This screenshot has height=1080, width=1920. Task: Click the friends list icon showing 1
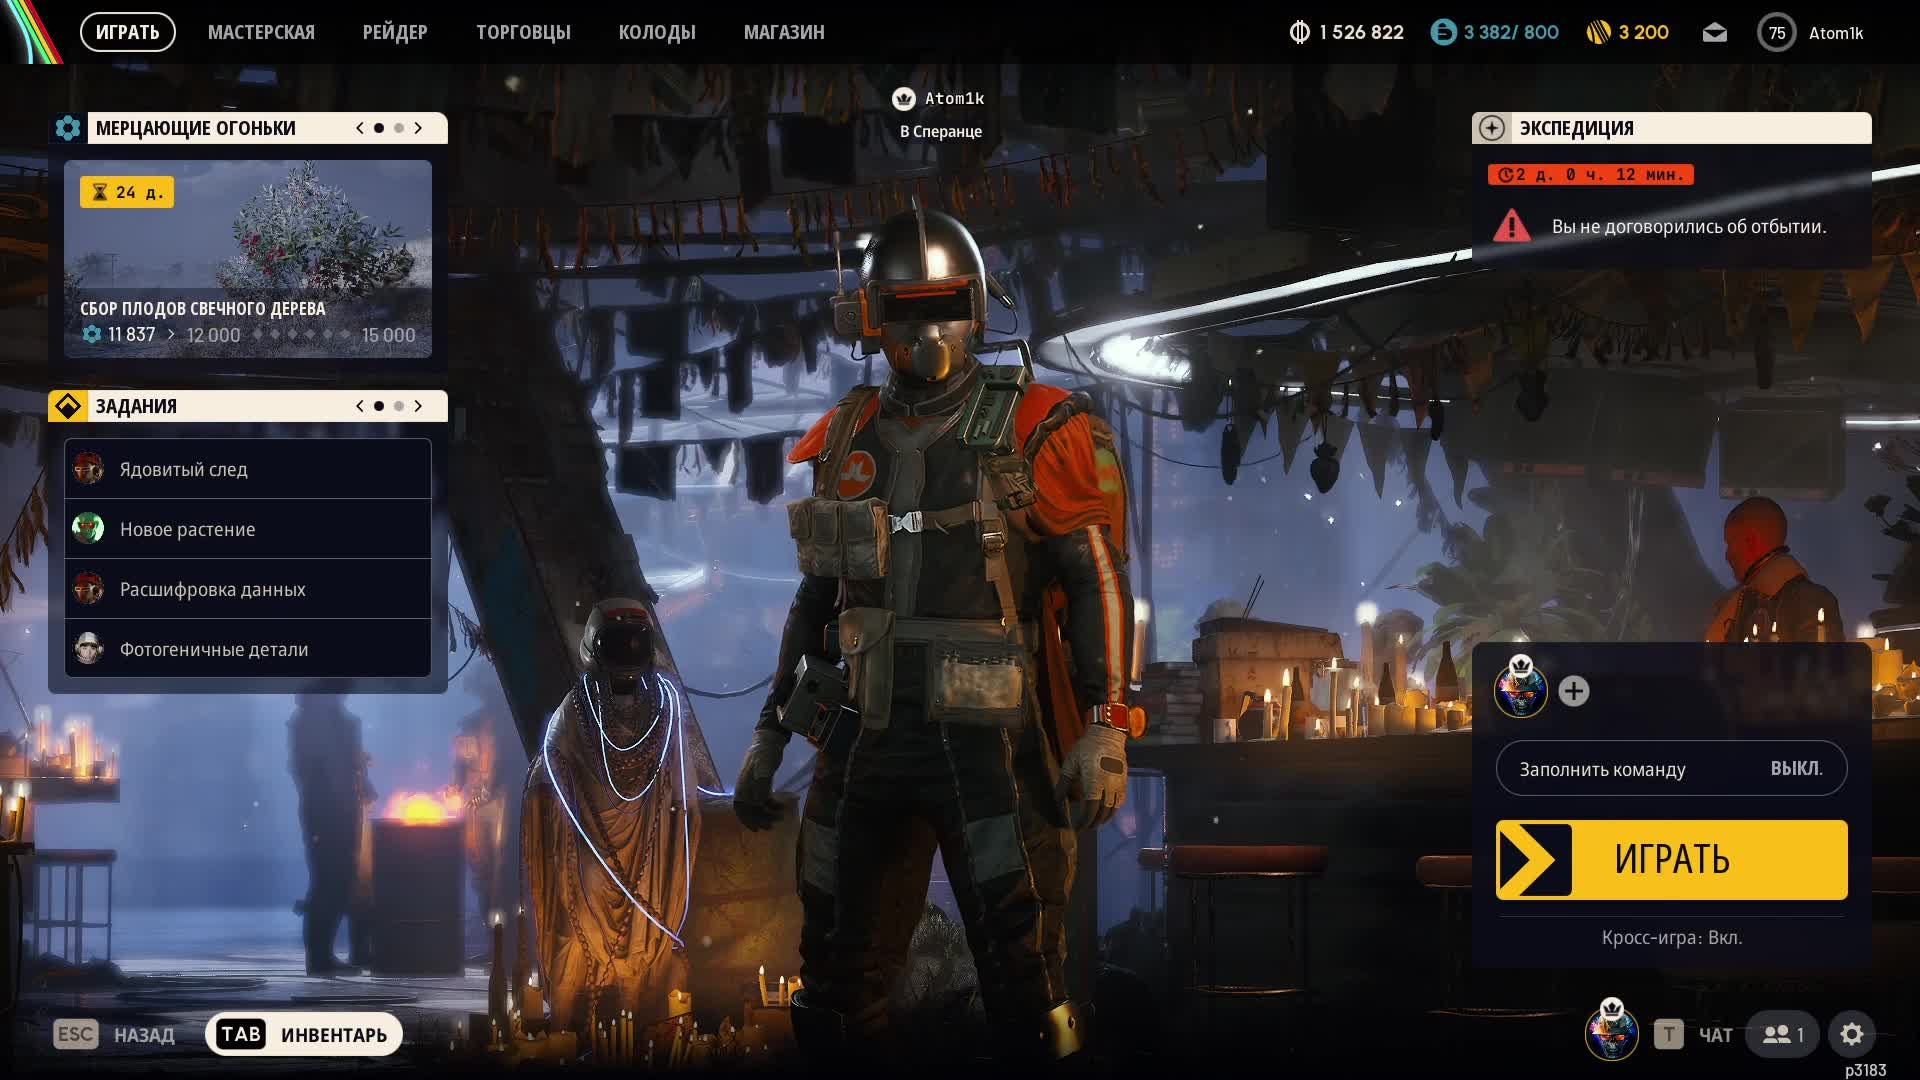(1783, 1034)
